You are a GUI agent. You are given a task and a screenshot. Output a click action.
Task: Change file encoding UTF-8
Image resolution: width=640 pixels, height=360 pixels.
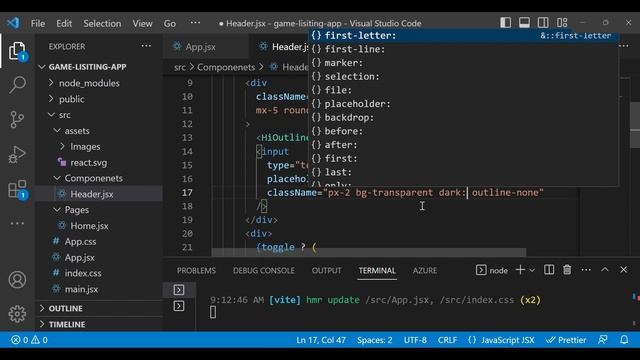click(x=415, y=340)
